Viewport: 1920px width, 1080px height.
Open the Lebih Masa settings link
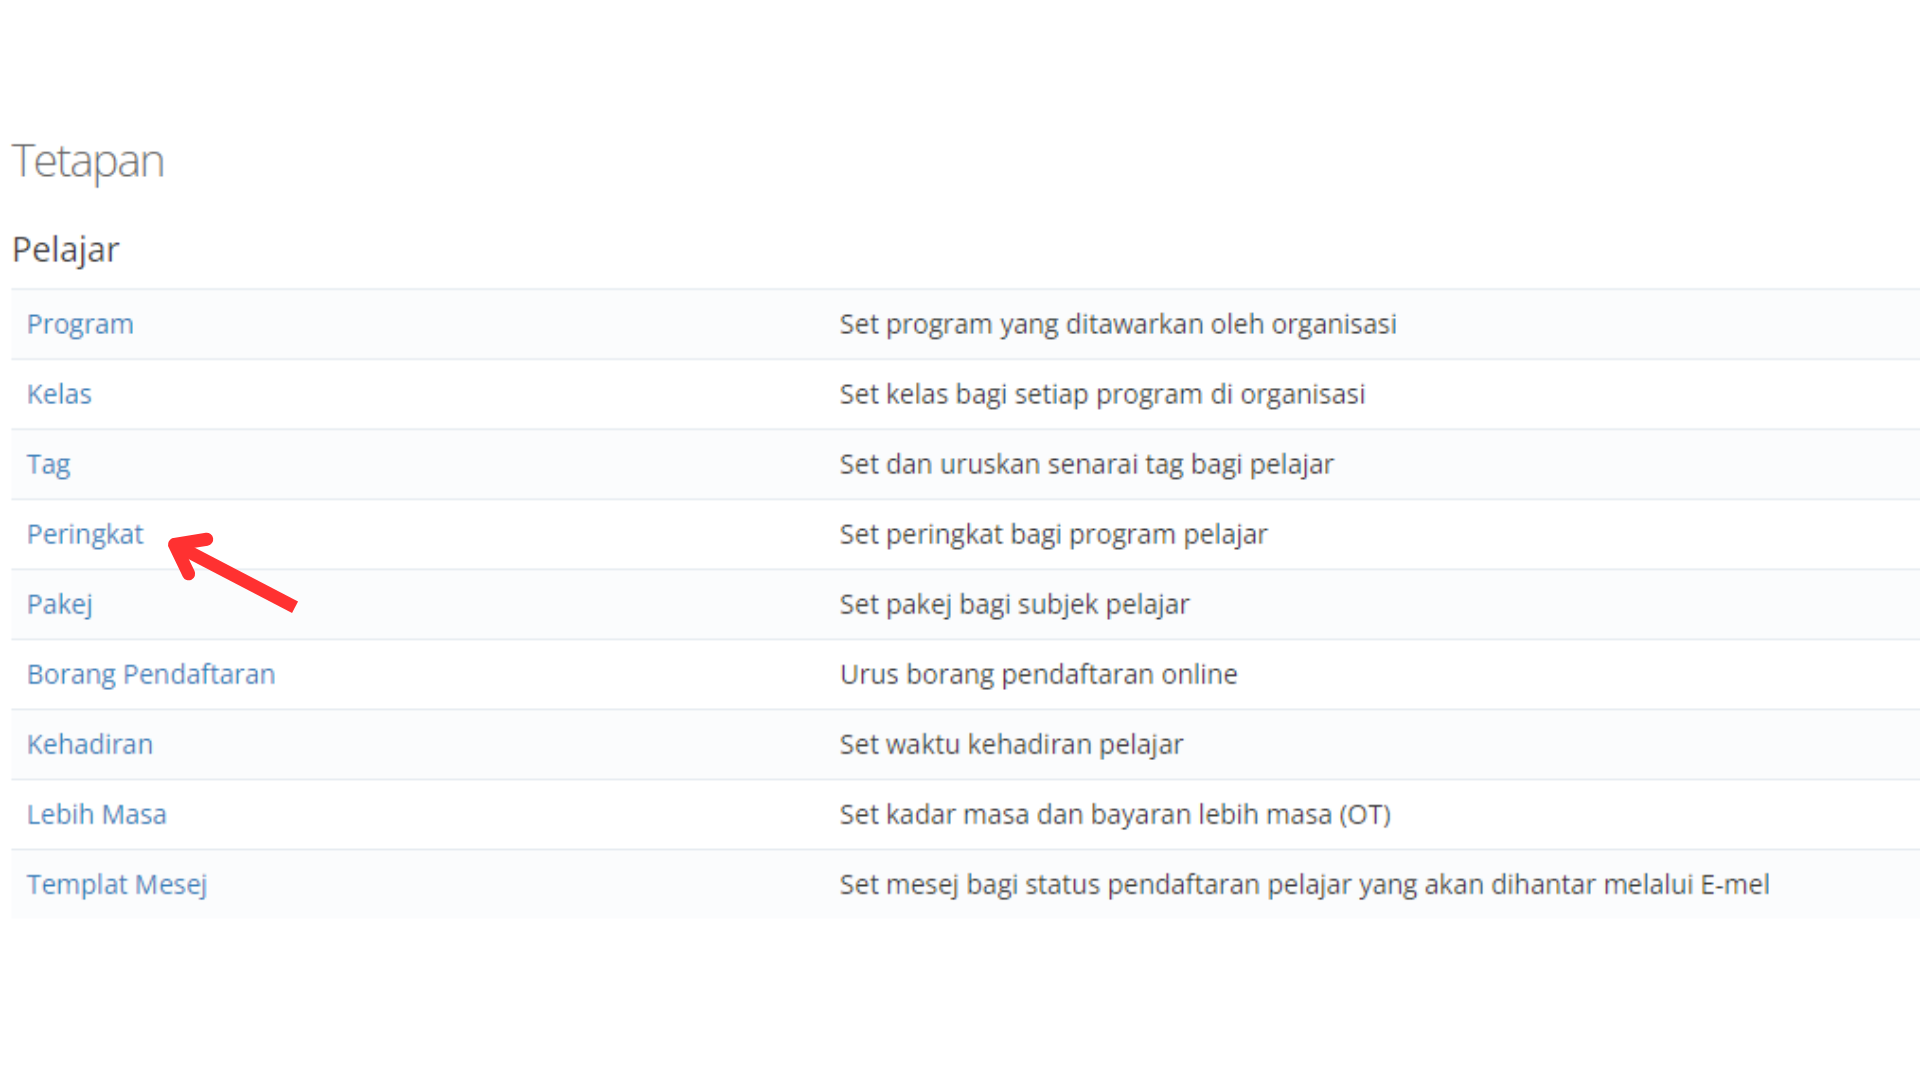click(x=96, y=813)
